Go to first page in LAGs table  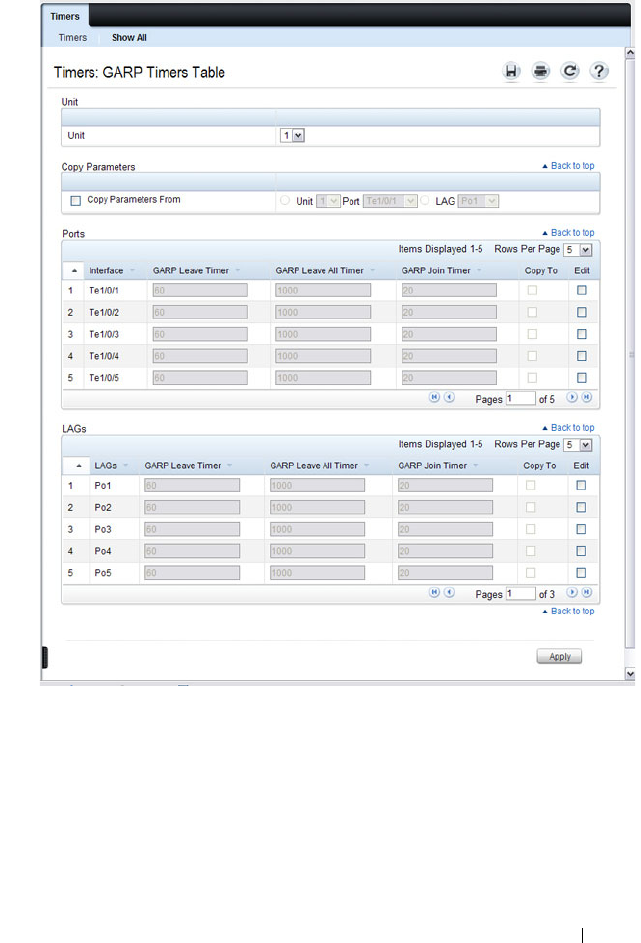434,592
